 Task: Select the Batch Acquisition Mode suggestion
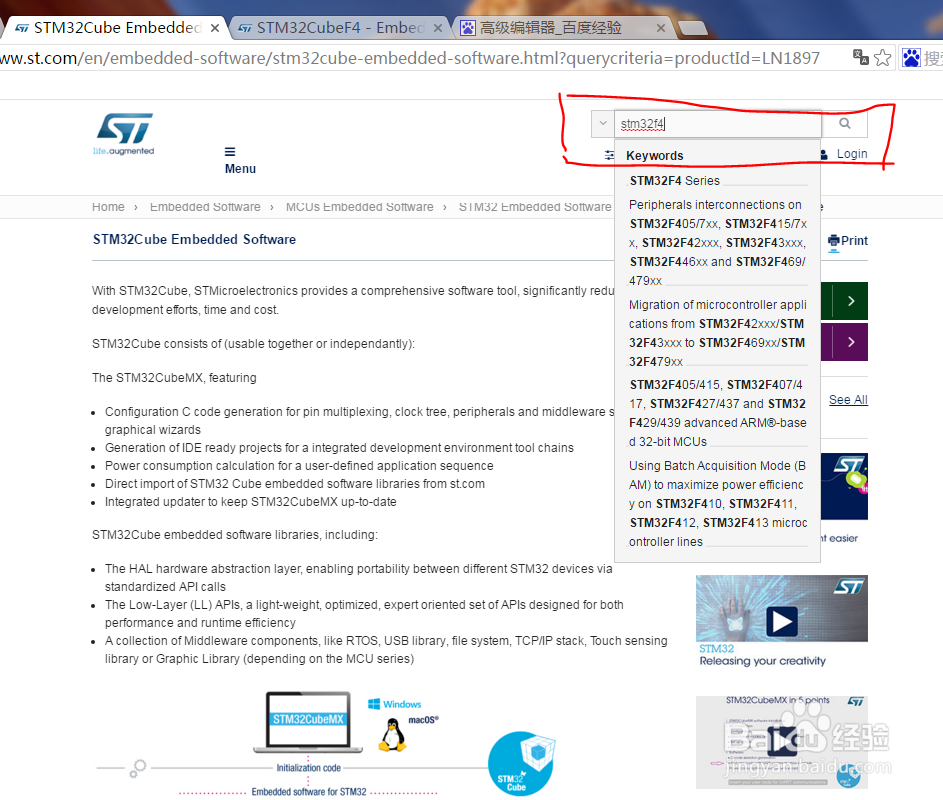pos(717,503)
